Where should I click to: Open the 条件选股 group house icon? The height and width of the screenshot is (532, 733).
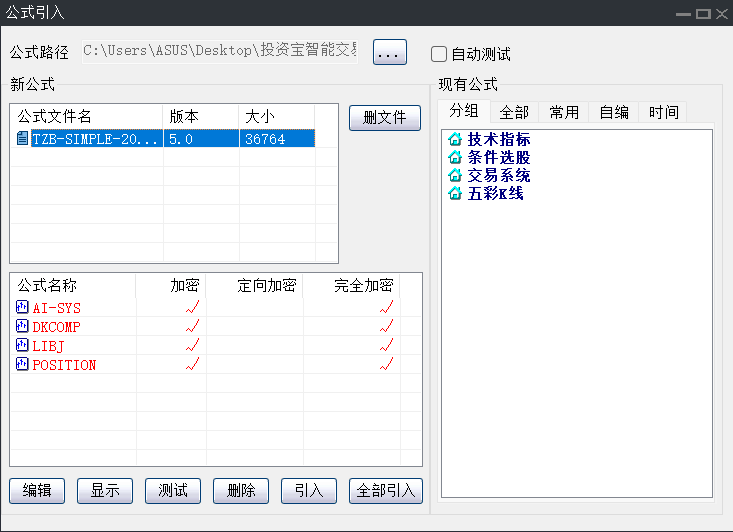coord(456,158)
